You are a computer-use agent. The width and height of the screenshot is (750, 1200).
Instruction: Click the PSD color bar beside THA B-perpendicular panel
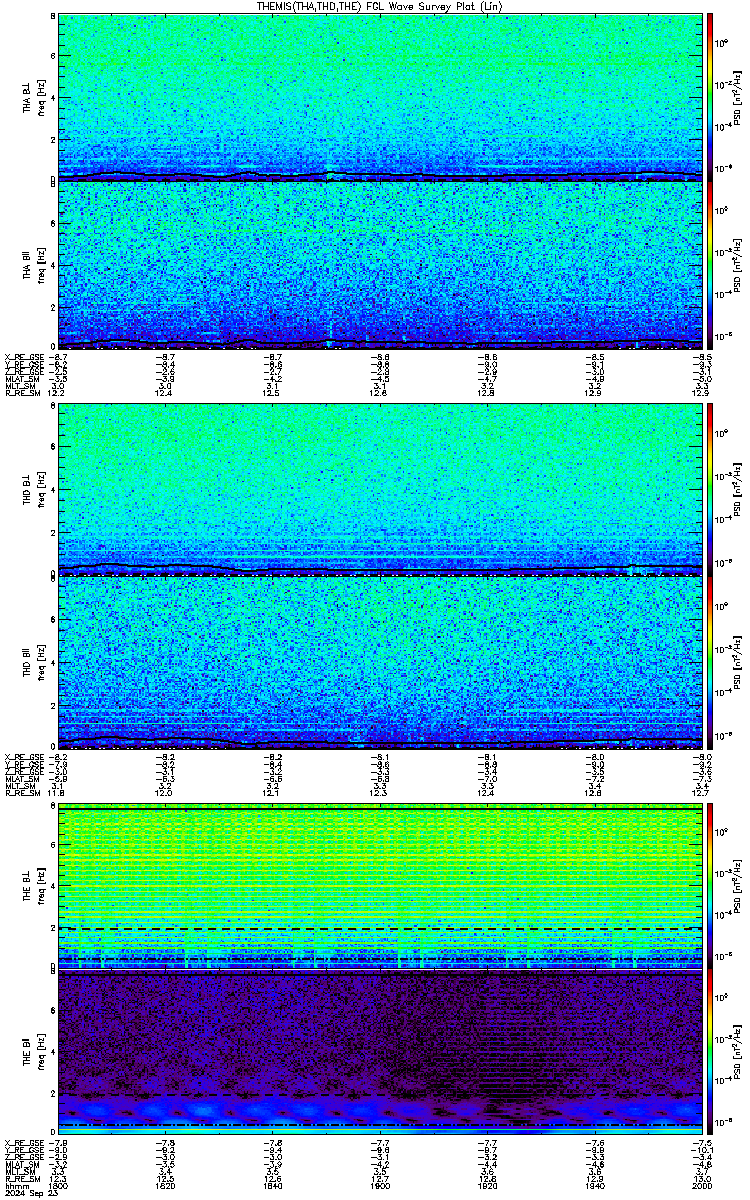tap(711, 97)
